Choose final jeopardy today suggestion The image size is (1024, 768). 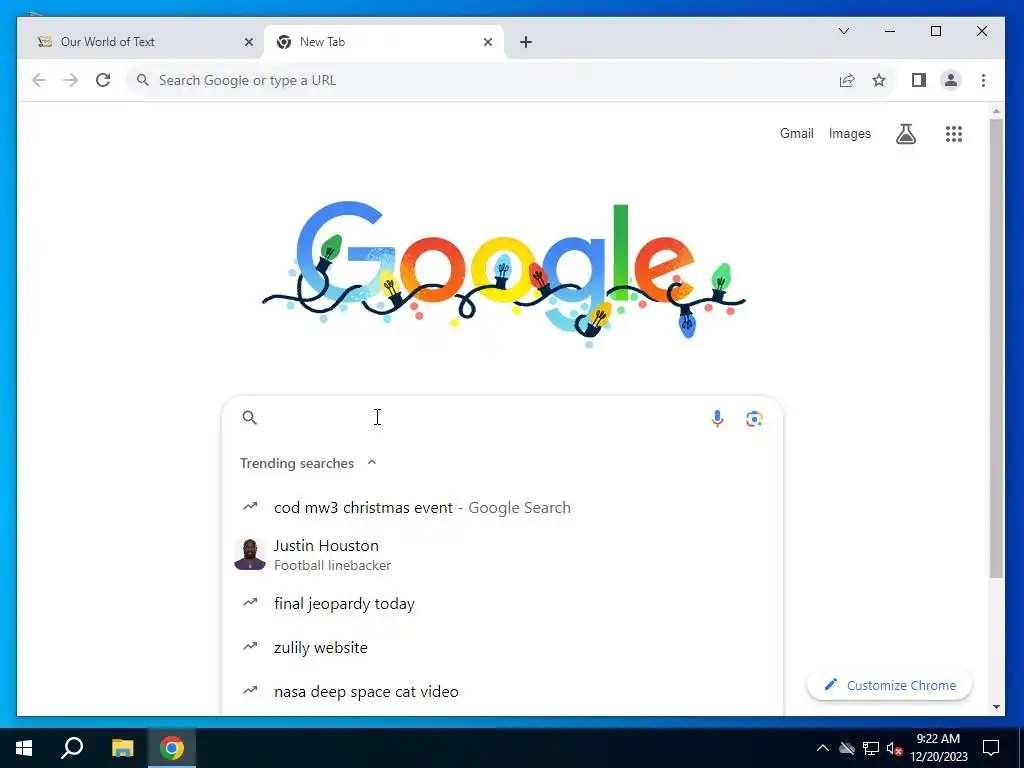[x=502, y=603]
